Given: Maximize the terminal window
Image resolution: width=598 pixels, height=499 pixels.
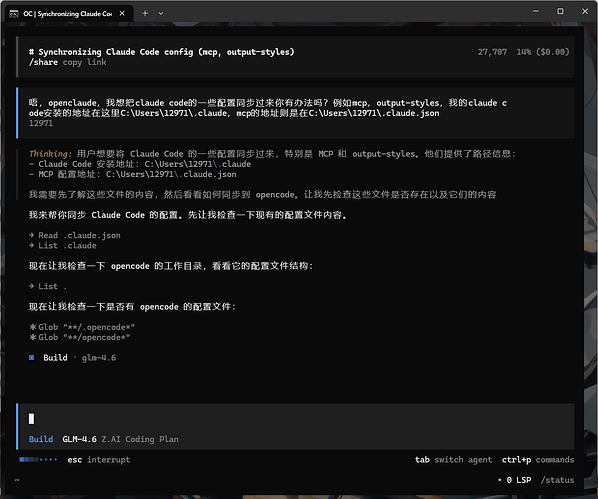Looking at the screenshot, I should (x=560, y=11).
